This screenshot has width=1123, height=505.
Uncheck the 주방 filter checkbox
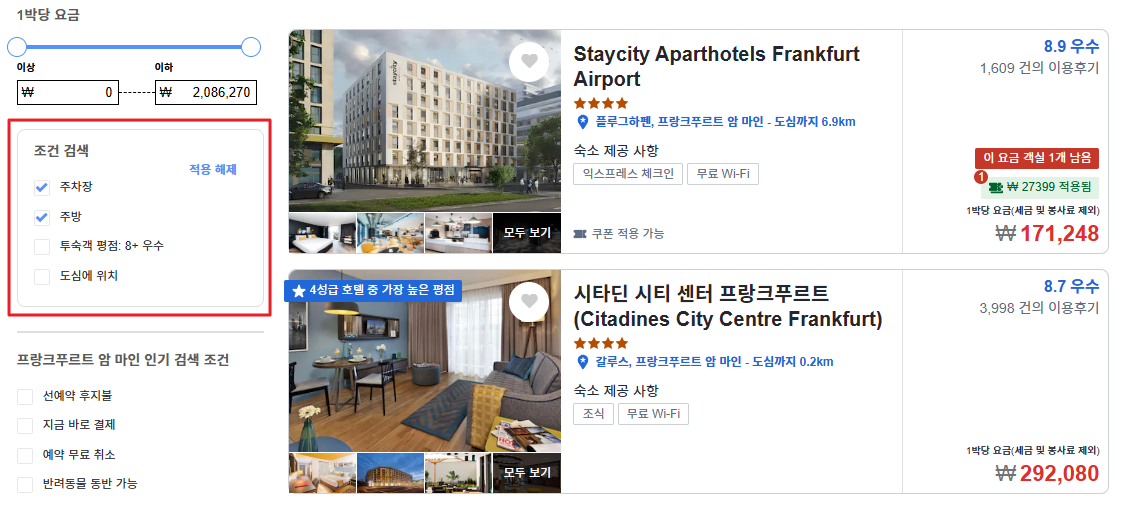click(x=42, y=217)
